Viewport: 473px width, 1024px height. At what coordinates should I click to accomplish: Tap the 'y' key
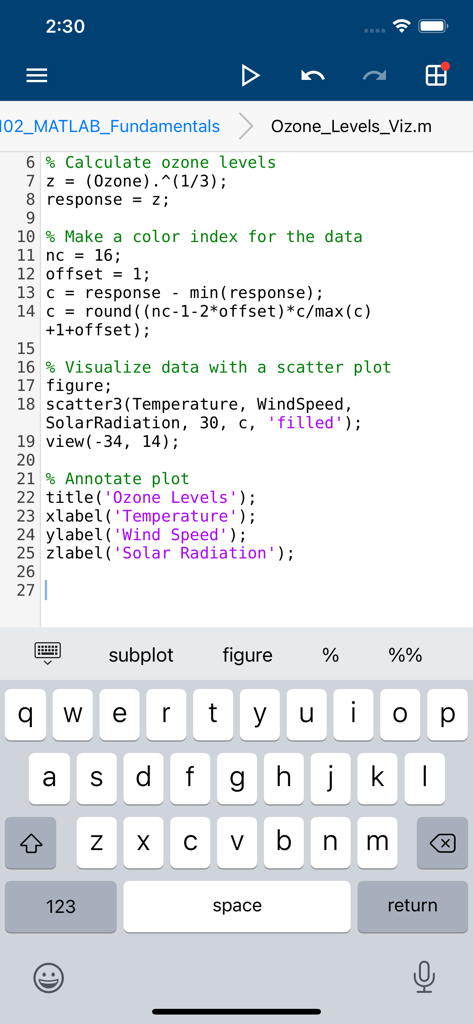[260, 714]
